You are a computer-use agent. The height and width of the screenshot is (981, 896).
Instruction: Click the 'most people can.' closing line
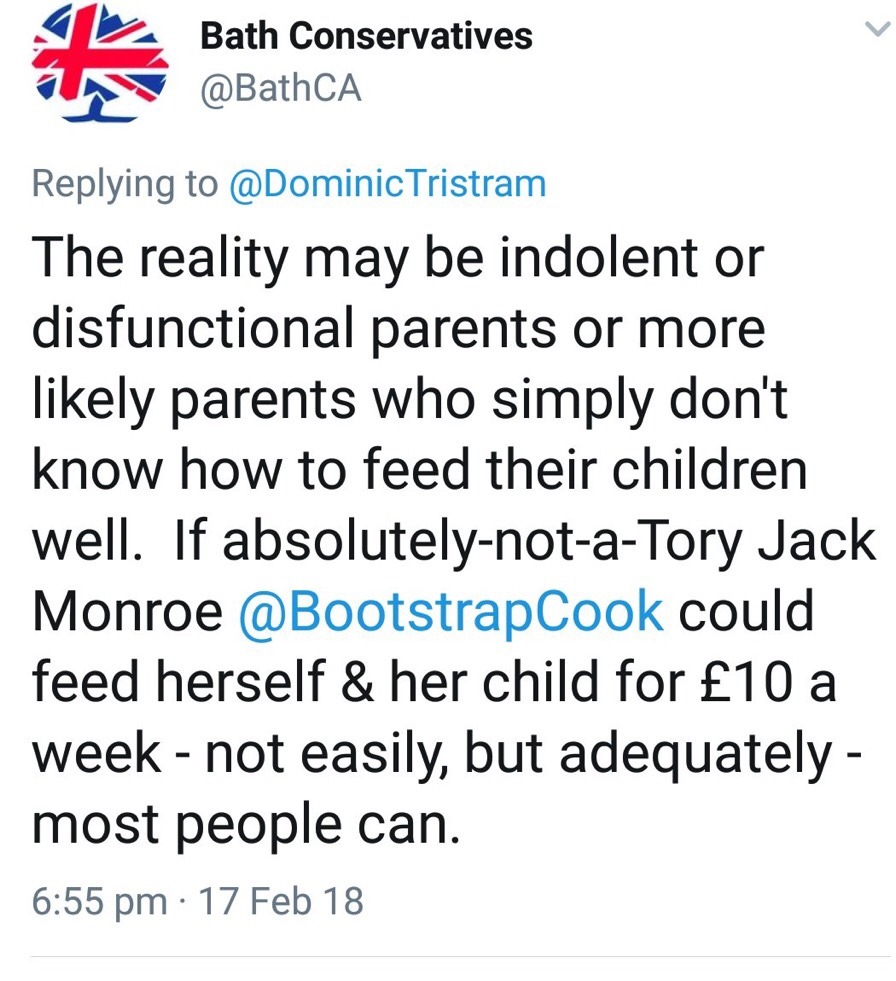pyautogui.click(x=246, y=825)
